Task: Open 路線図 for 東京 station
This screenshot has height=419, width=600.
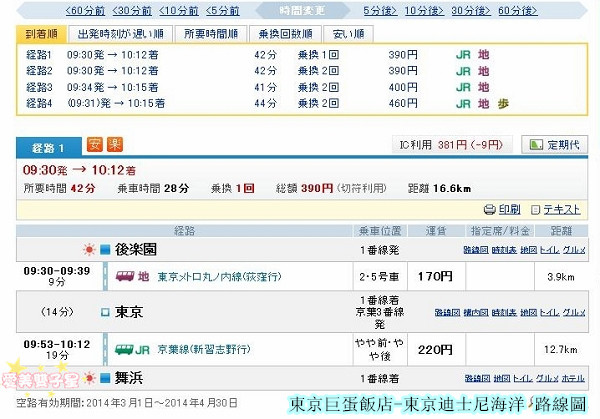Action: pyautogui.click(x=447, y=313)
